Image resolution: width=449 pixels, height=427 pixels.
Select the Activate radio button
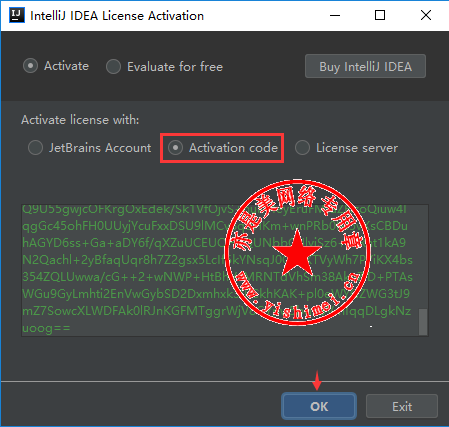(x=30, y=66)
